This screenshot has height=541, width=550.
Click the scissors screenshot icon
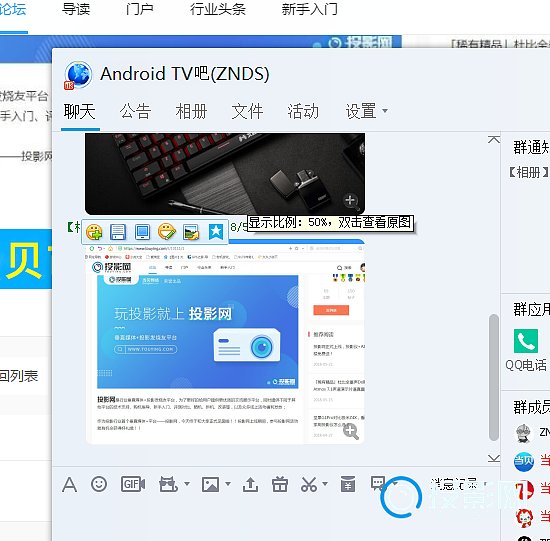coord(309,485)
